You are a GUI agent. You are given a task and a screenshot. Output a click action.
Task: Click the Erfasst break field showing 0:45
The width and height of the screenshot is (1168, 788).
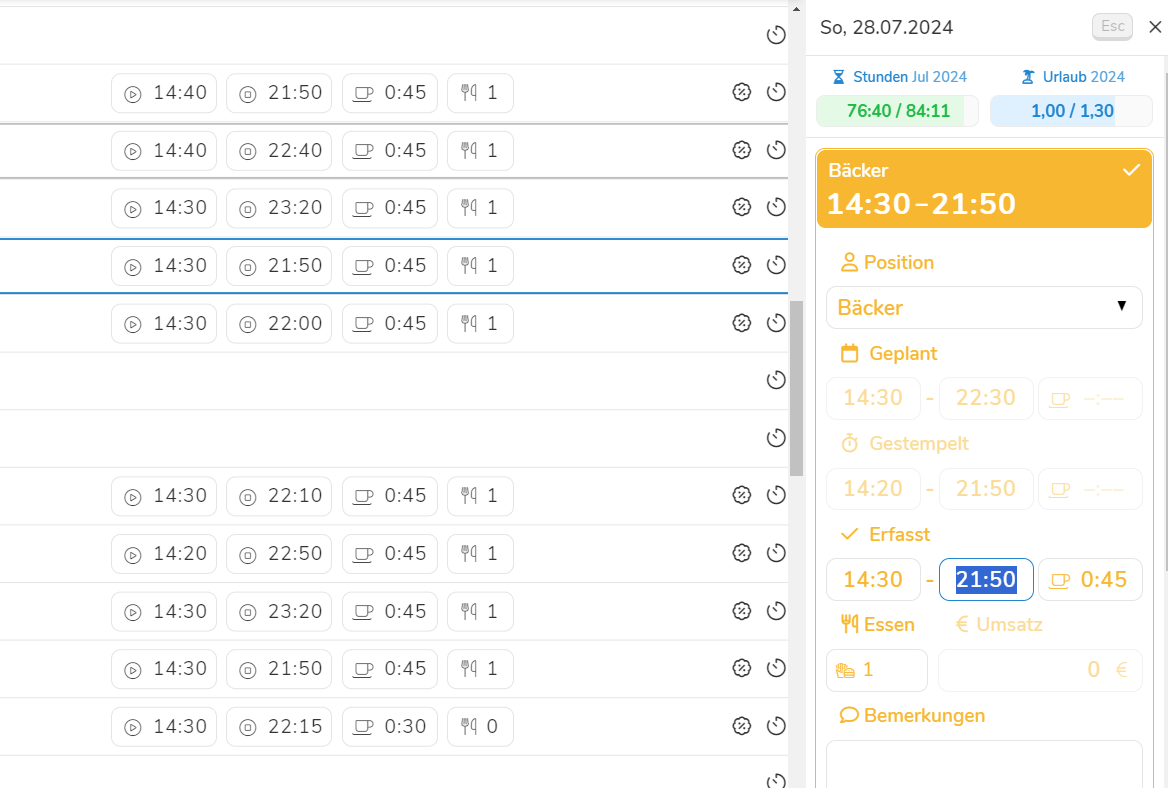coord(1090,579)
